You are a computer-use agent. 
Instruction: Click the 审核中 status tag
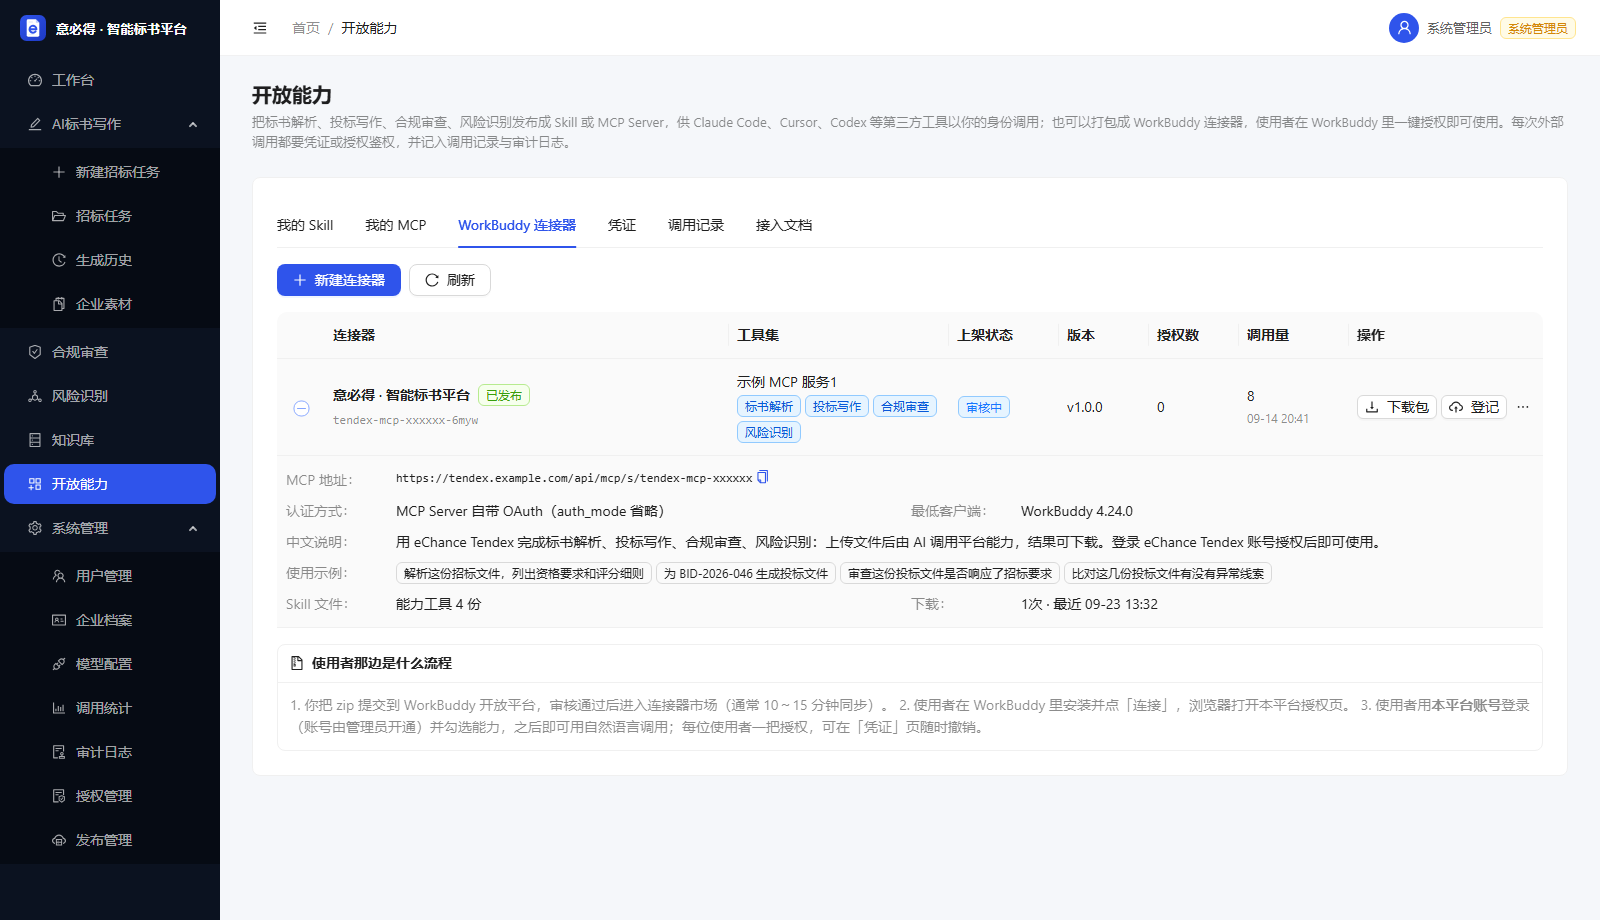point(984,407)
